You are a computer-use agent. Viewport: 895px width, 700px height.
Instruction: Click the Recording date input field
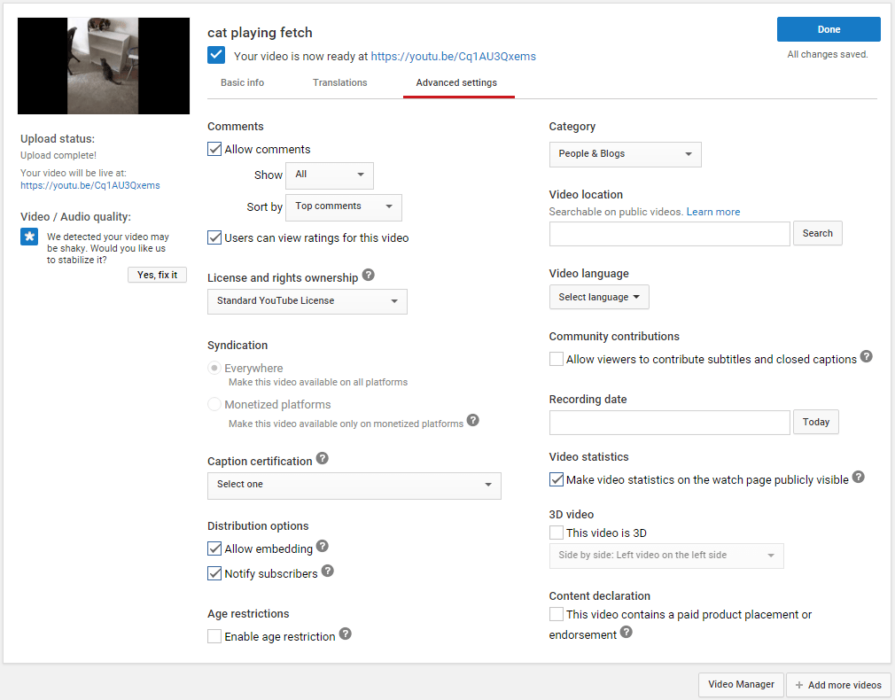pyautogui.click(x=668, y=422)
